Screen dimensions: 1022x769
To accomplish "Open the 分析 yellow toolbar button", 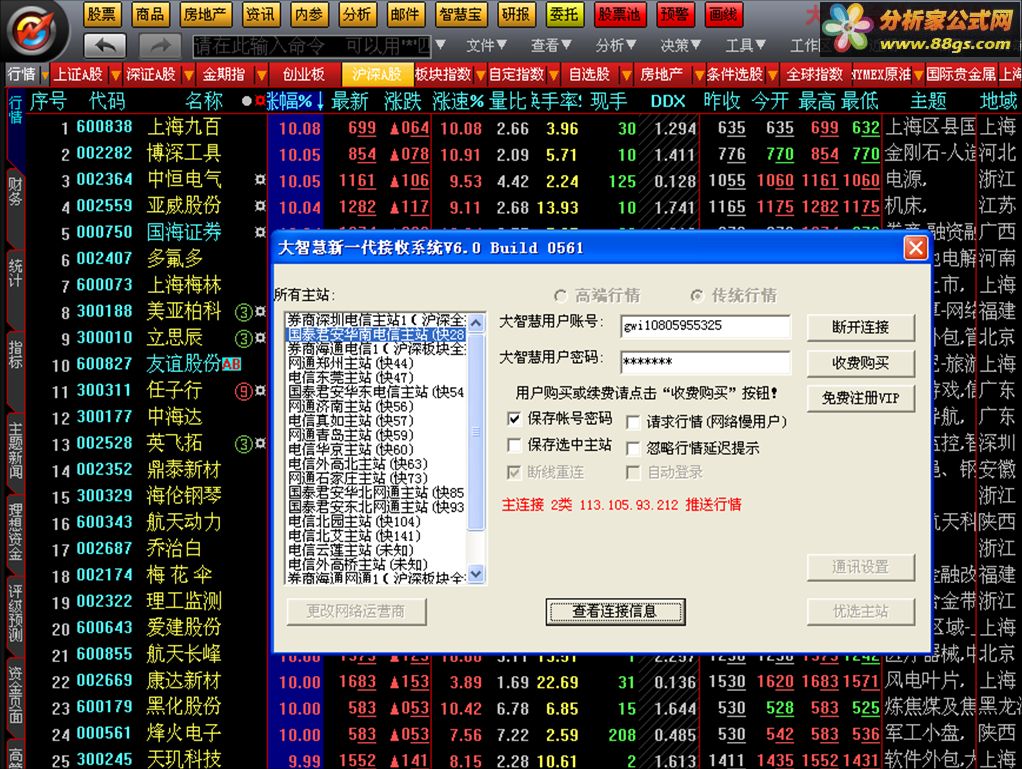I will point(357,14).
